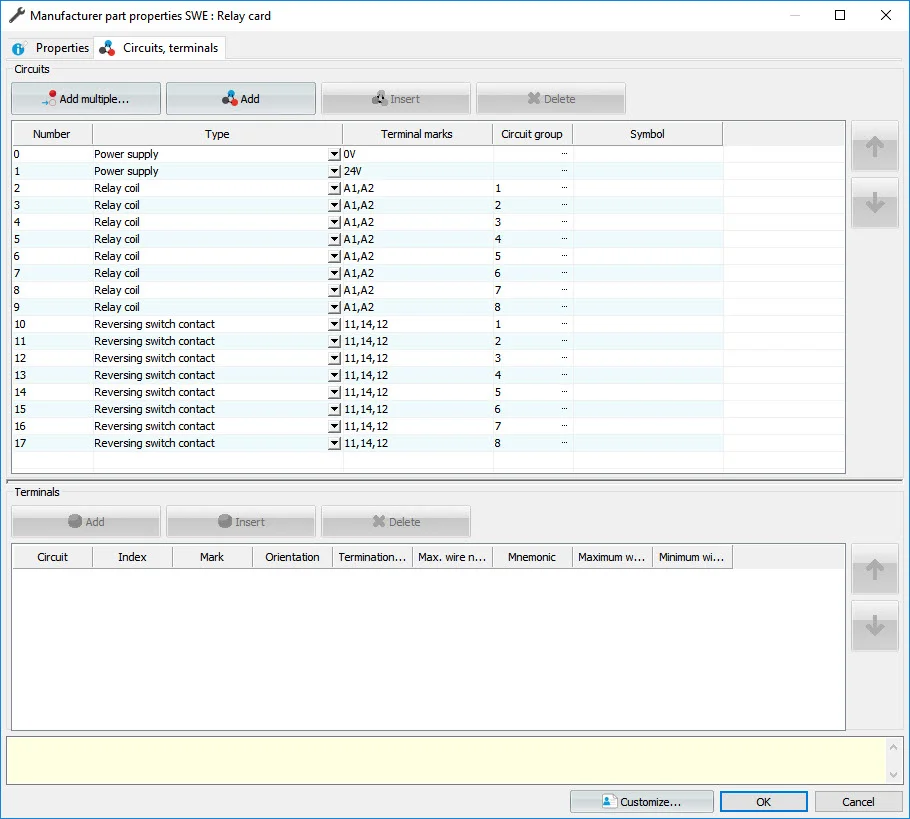Screen dimensions: 910x819
Task: Expand the type dropdown for circuit 0
Action: pyautogui.click(x=334, y=155)
